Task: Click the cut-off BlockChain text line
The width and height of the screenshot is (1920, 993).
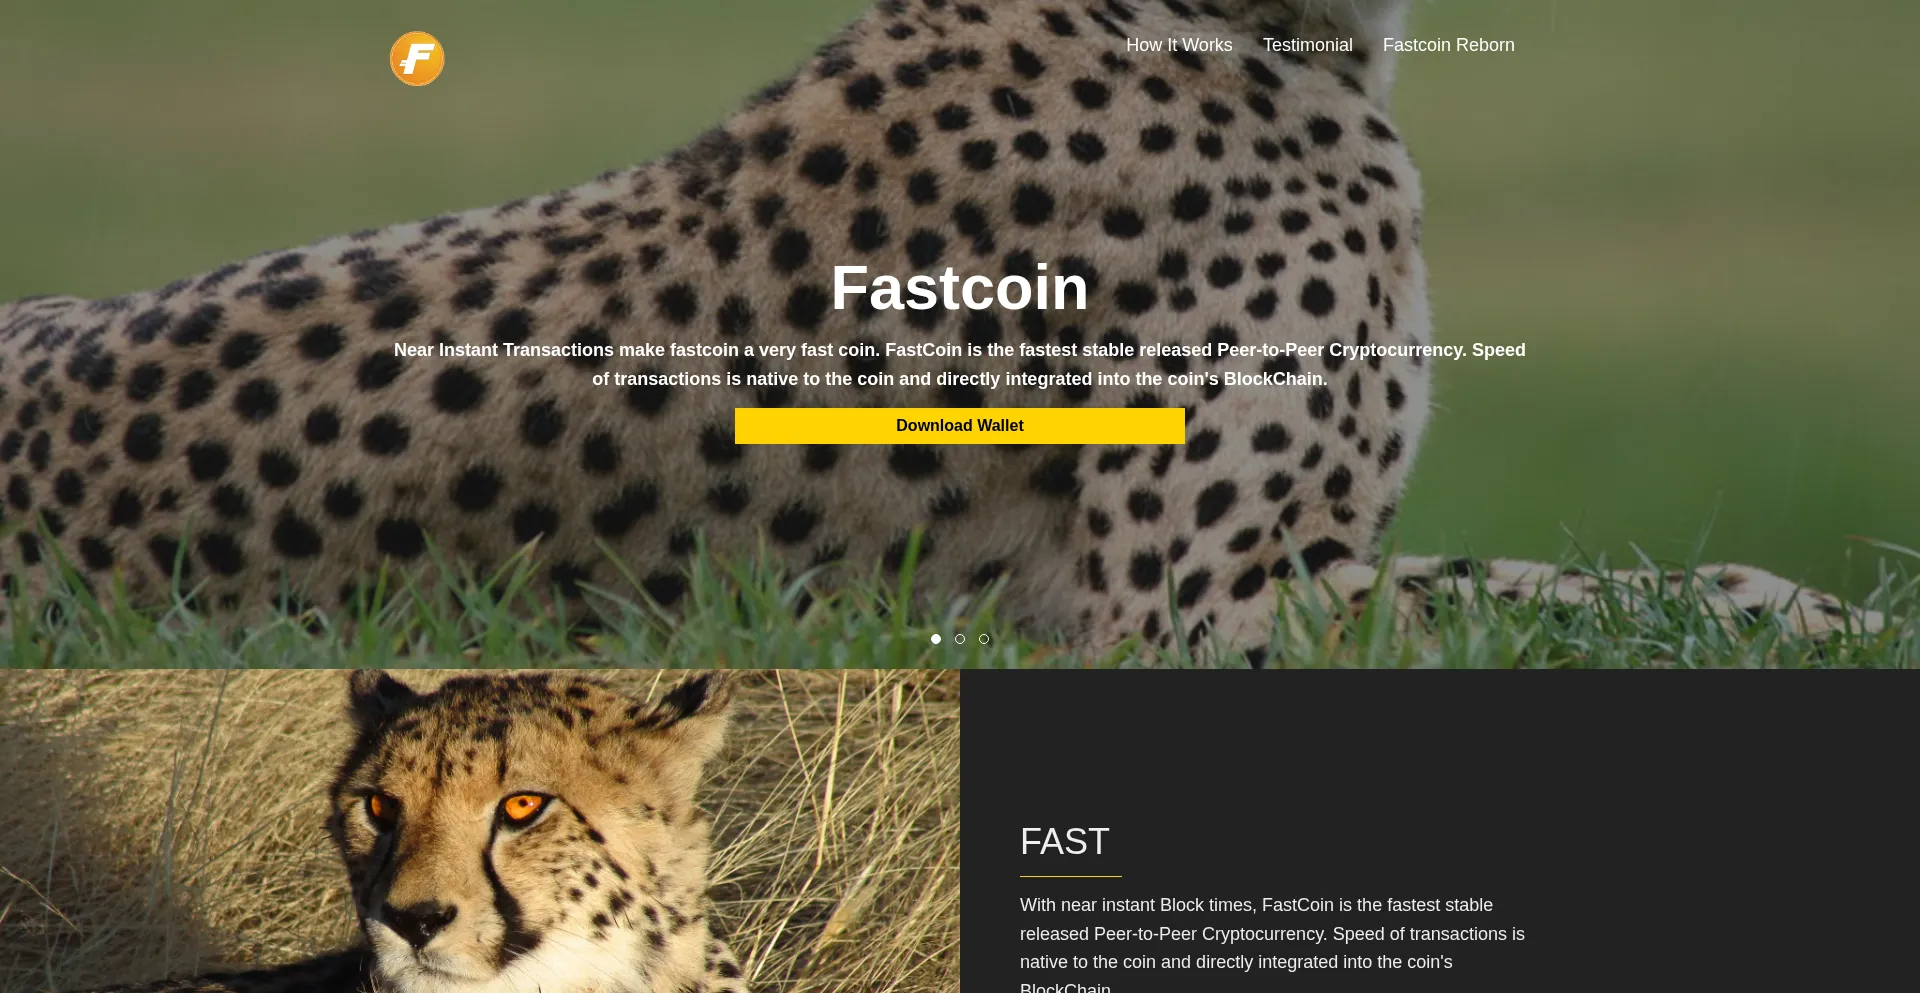Action: (x=1066, y=987)
